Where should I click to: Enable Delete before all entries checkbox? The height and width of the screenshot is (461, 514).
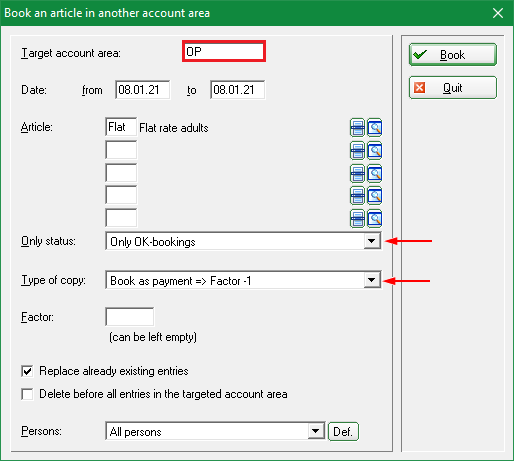(x=27, y=394)
